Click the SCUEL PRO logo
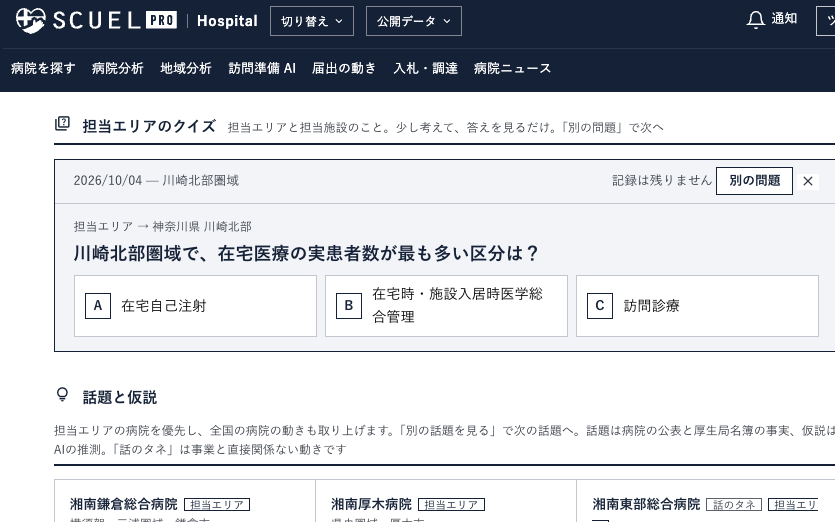Screen dimensions: 835x522 click(x=96, y=21)
